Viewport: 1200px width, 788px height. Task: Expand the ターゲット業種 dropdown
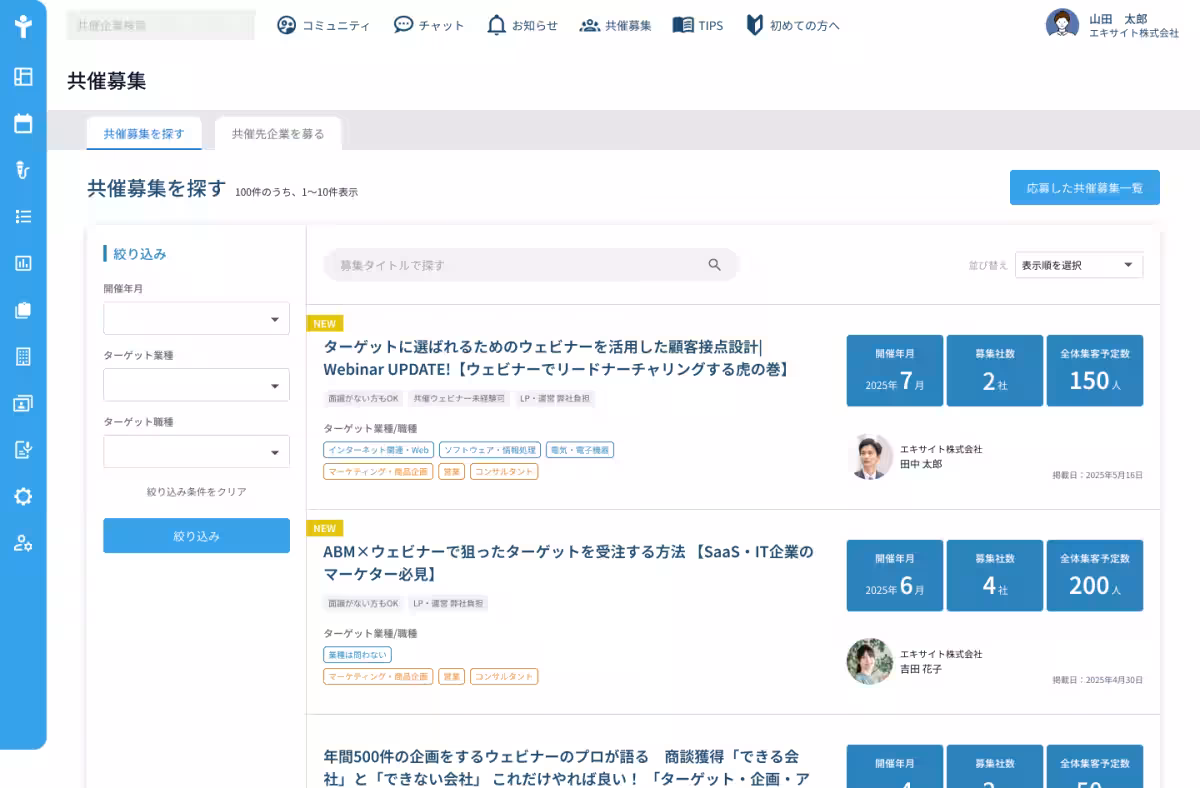point(196,384)
